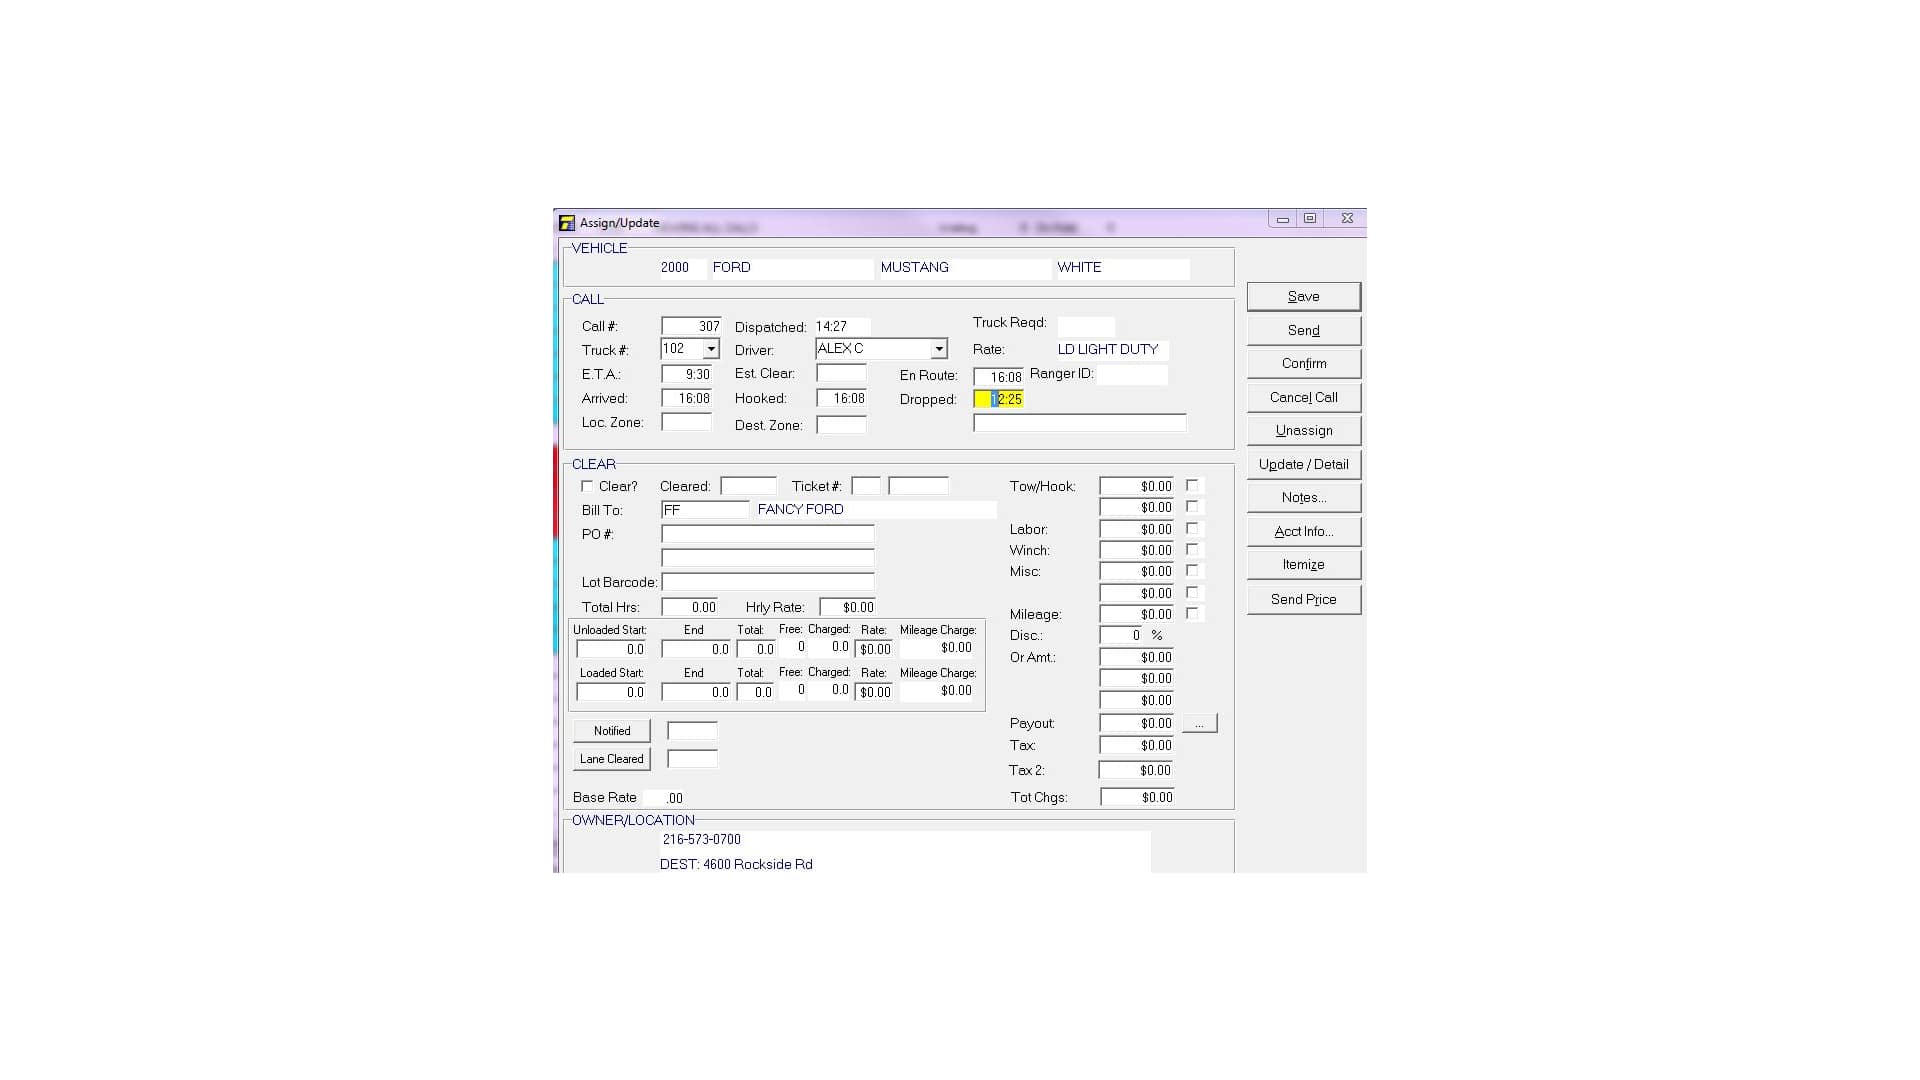This screenshot has width=1920, height=1080.
Task: Click the highlighted Dropped time field
Action: [x=999, y=399]
